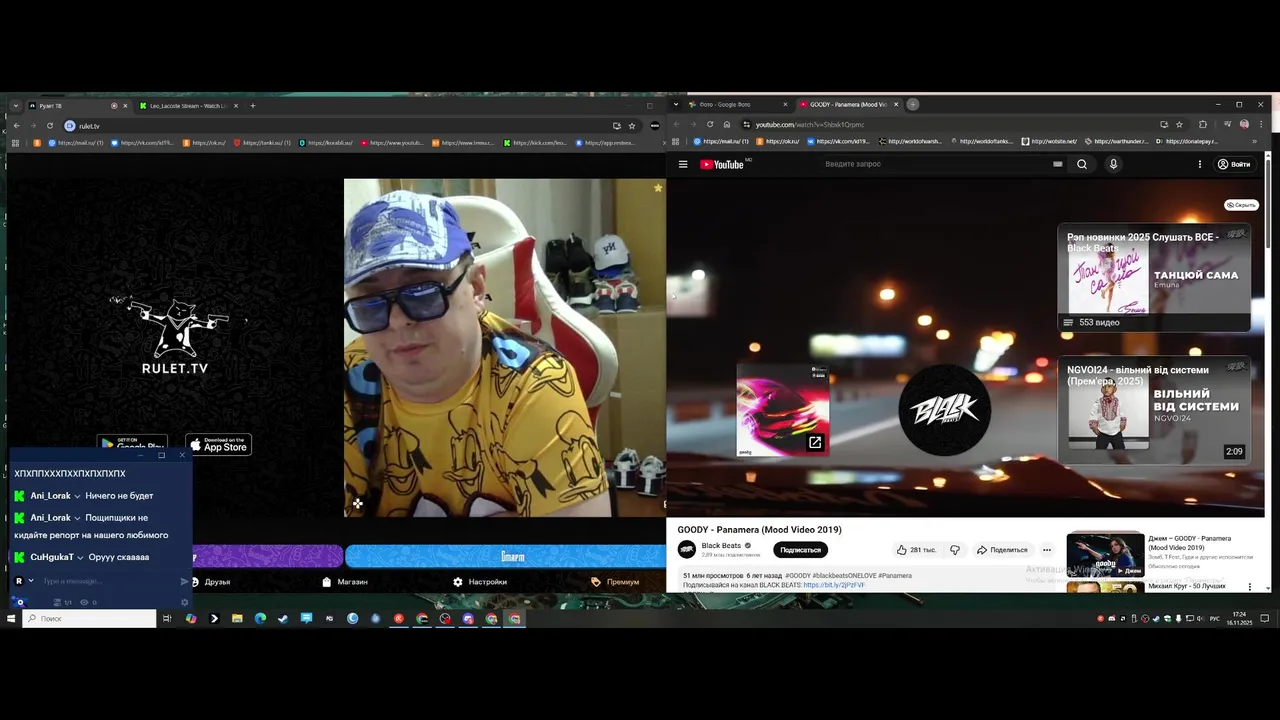
Task: Open more actions menu beside Поделиться
Action: tap(1047, 550)
